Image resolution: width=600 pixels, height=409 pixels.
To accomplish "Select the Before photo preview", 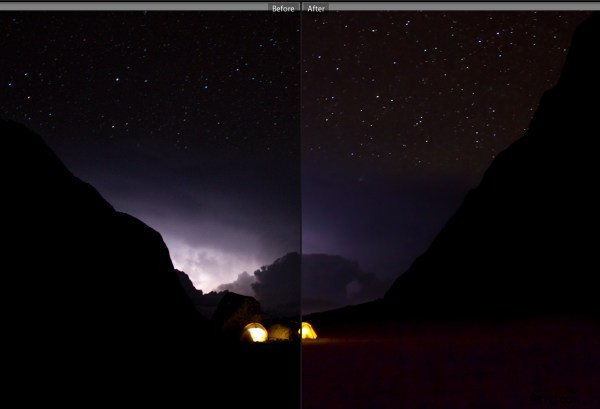I will coord(150,210).
